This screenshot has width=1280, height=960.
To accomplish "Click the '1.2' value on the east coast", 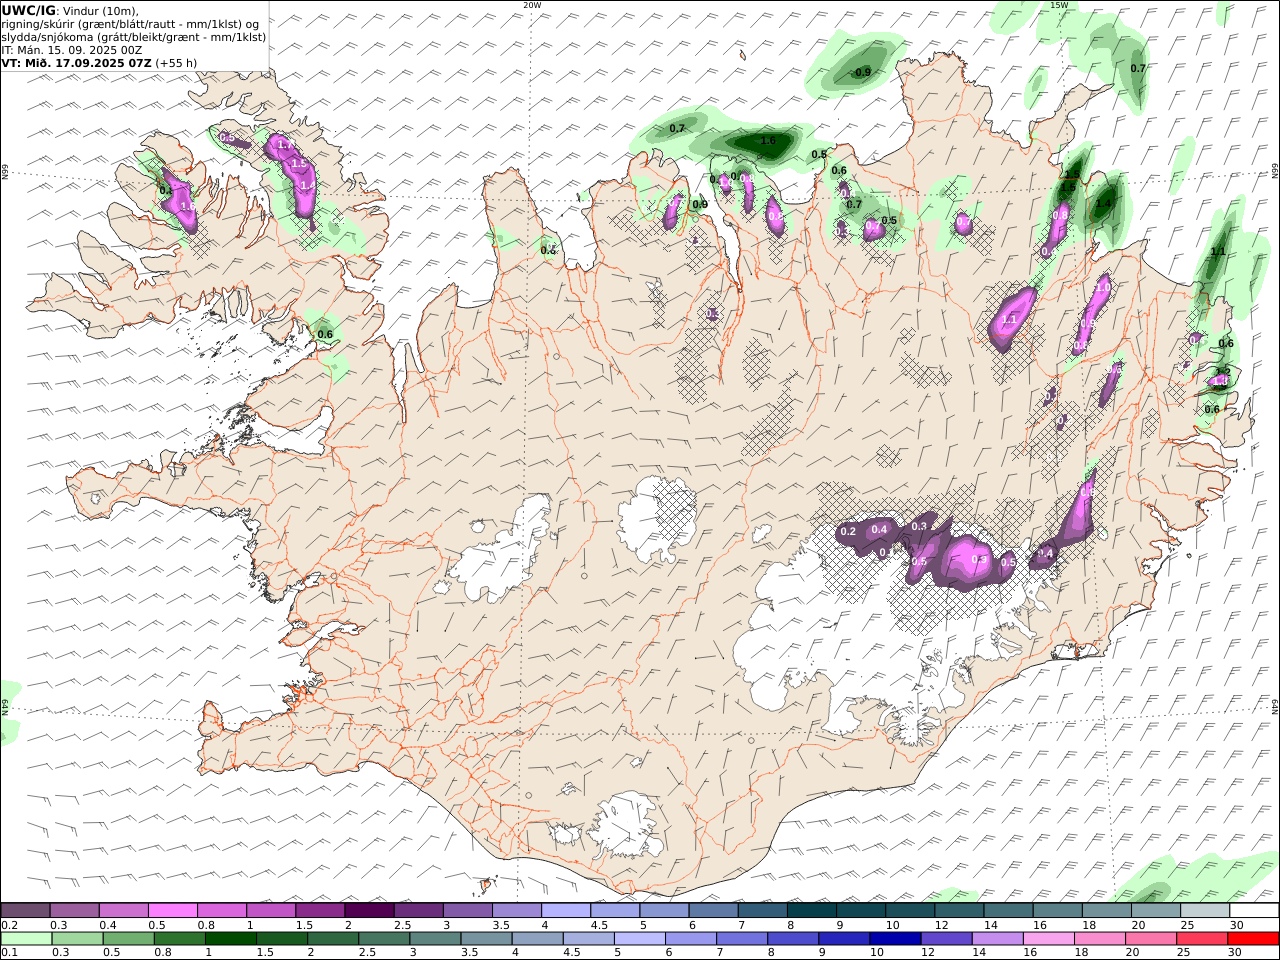I will point(1222,372).
